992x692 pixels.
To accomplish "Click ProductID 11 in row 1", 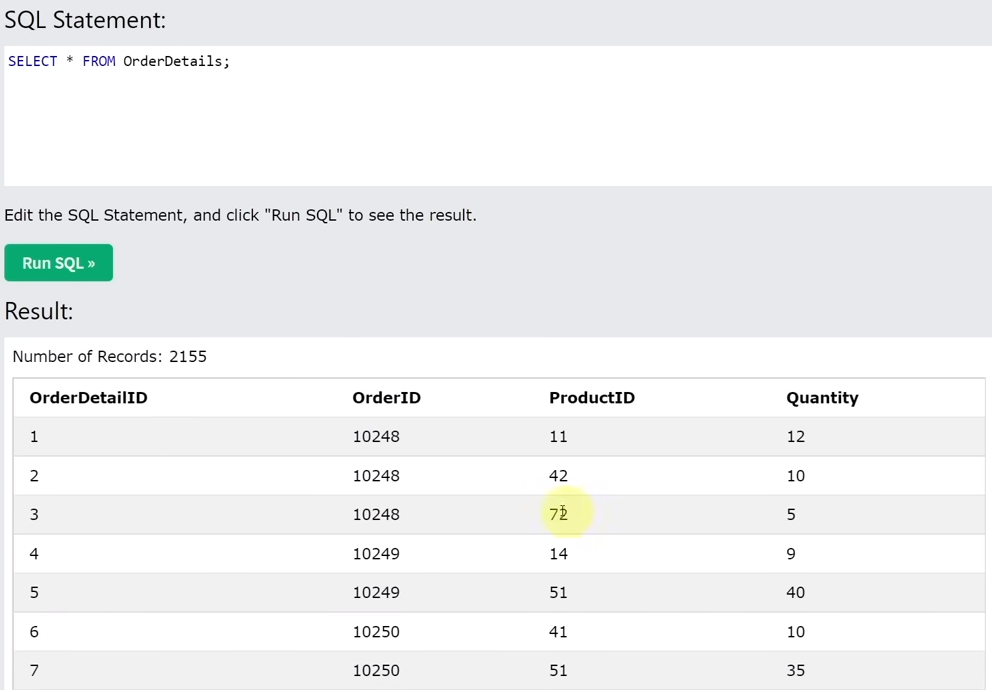I will click(x=558, y=436).
